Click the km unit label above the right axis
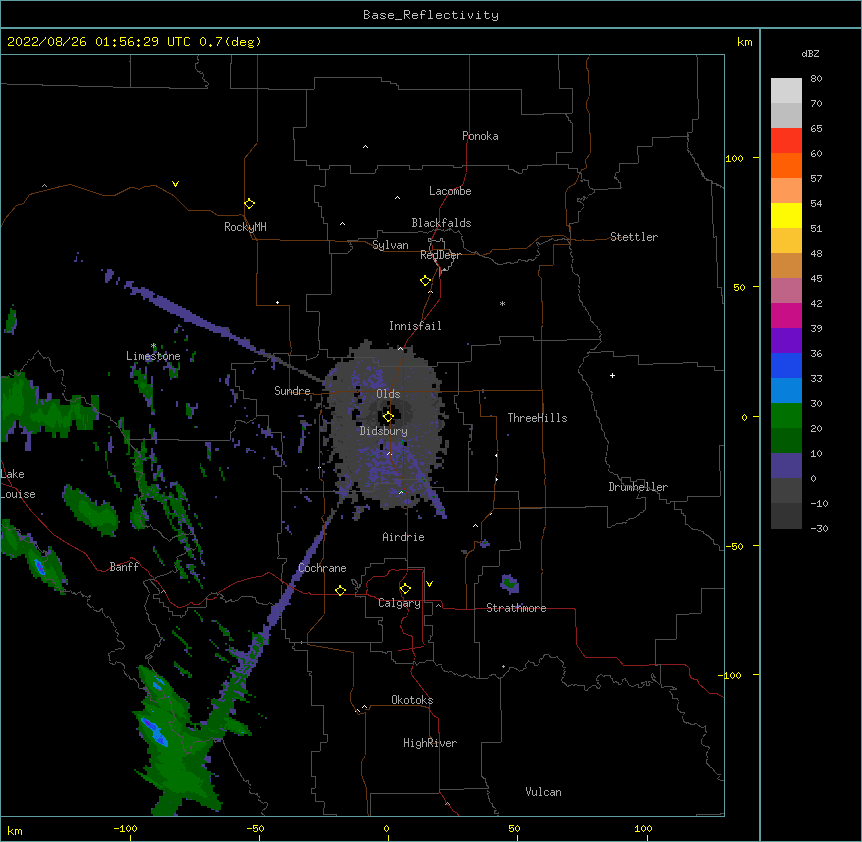The height and width of the screenshot is (842, 862). point(745,42)
